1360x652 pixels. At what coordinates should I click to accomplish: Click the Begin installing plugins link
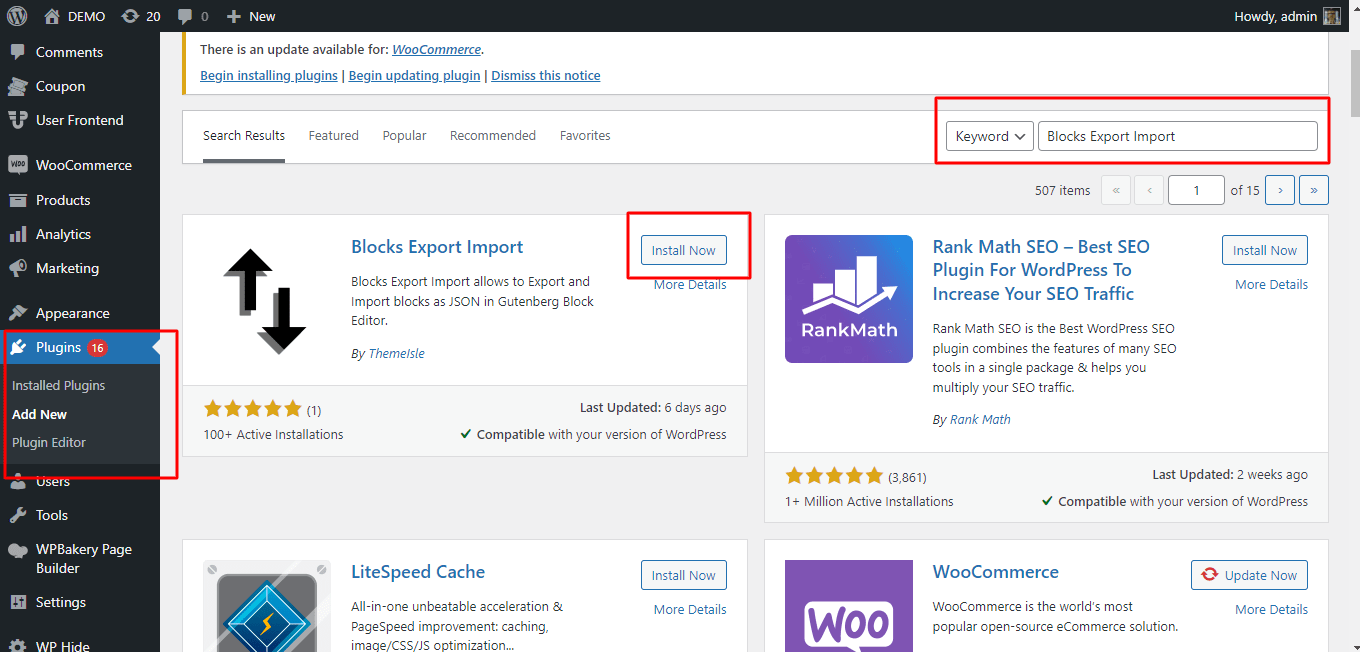[269, 75]
